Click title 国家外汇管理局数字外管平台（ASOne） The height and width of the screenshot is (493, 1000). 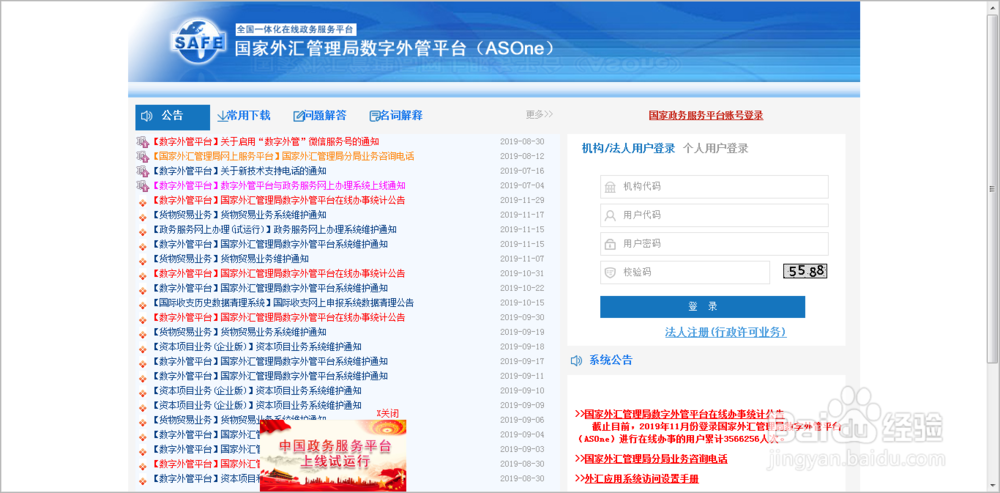click(395, 48)
